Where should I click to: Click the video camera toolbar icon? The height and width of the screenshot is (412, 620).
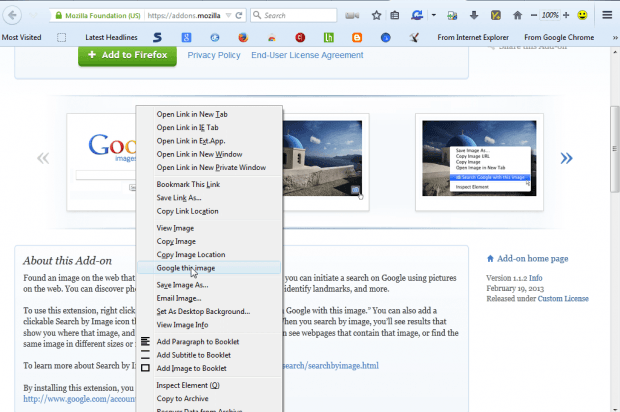(x=352, y=15)
